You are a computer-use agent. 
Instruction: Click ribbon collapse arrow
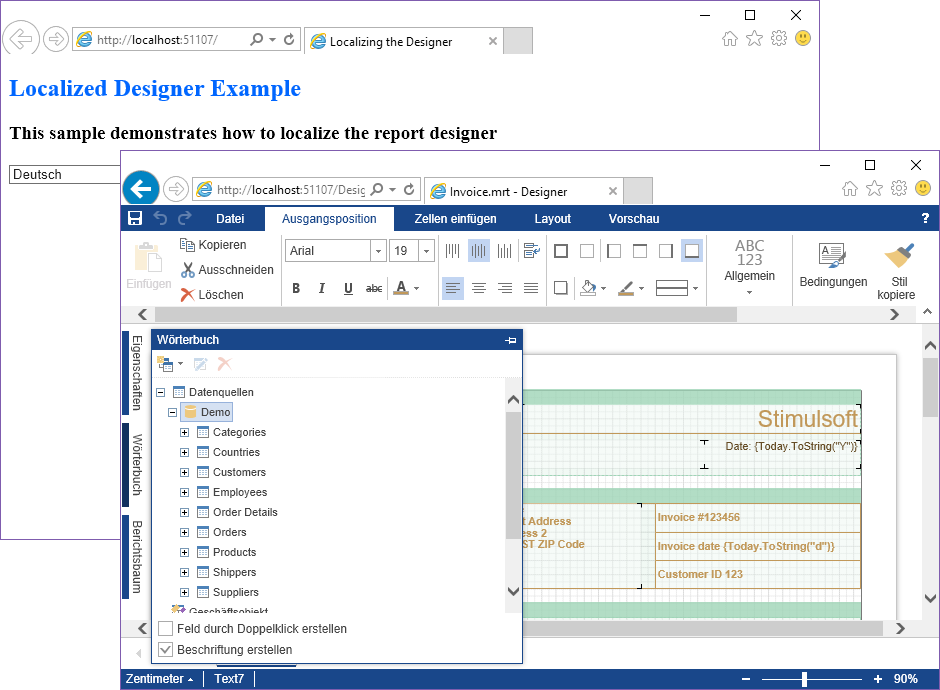(x=927, y=312)
